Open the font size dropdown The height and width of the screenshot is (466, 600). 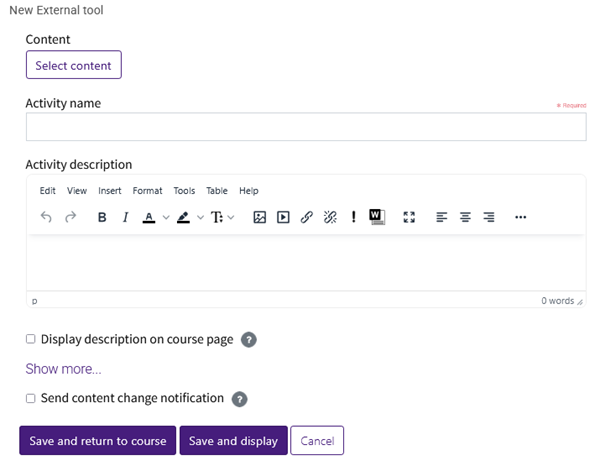222,217
